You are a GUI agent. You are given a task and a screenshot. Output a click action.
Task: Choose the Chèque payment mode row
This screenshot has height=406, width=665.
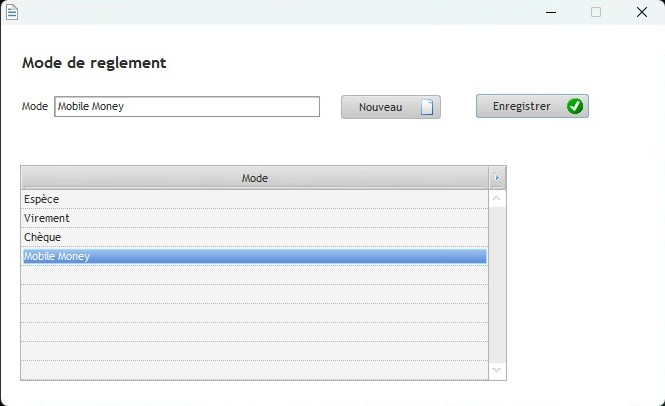coord(254,237)
